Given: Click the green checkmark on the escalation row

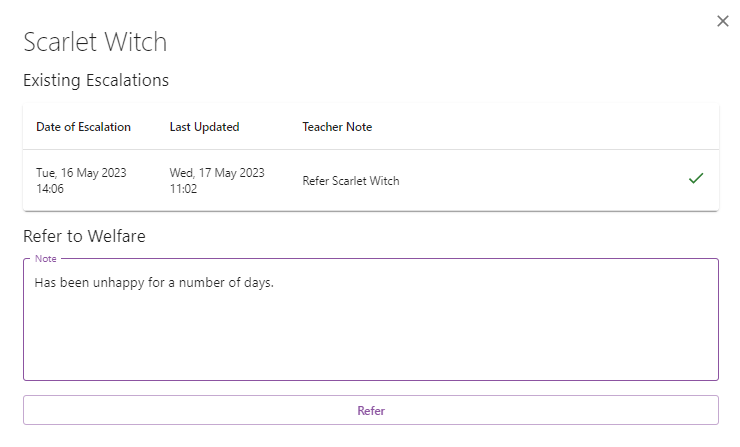Looking at the screenshot, I should (696, 179).
